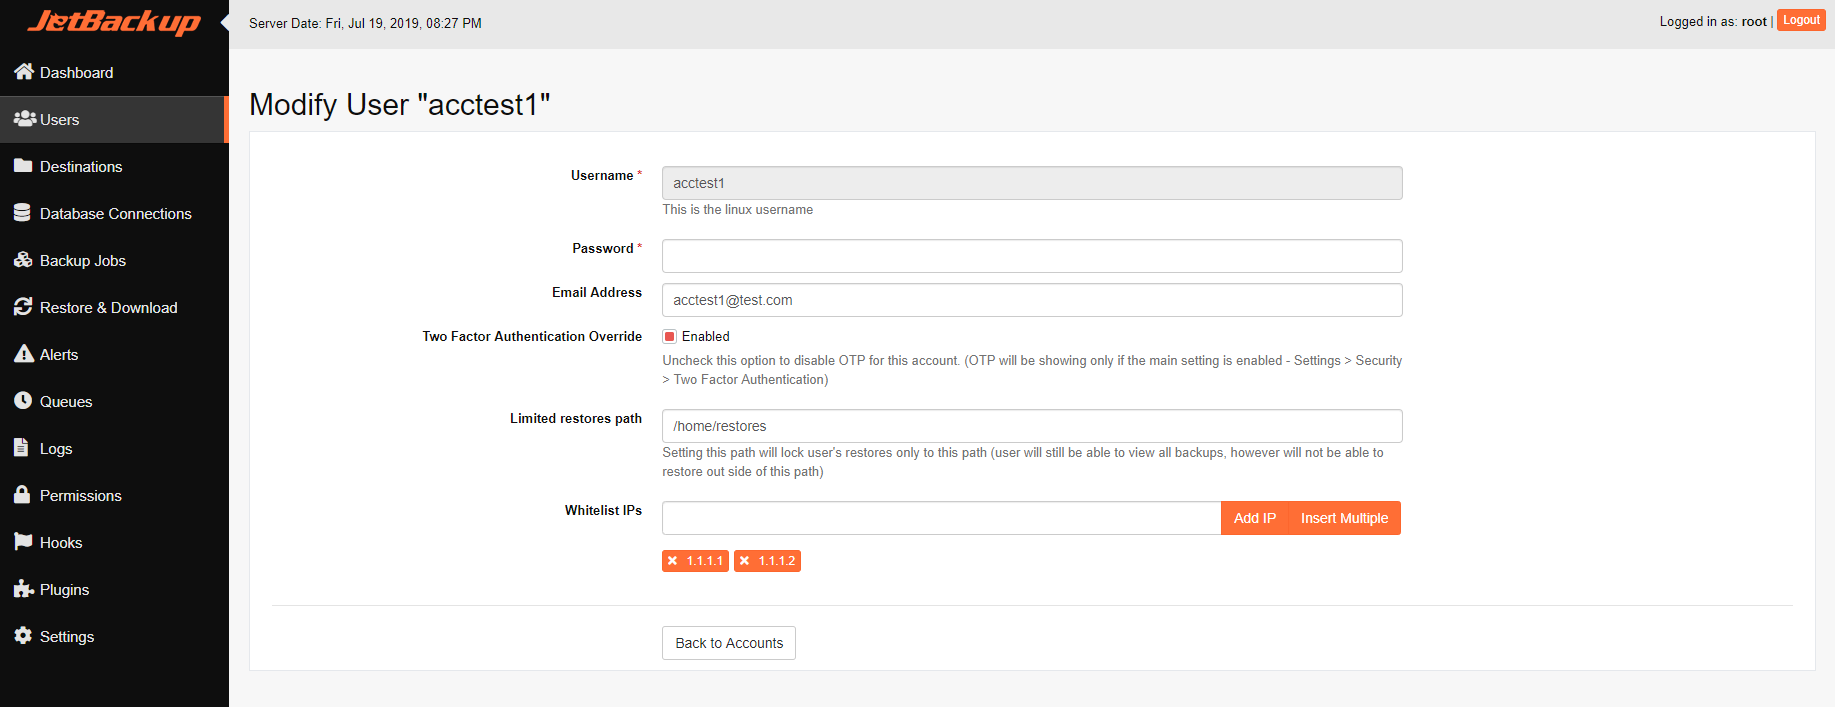The image size is (1835, 707).
Task: Toggle the Two Factor Authentication Enabled checkbox
Action: coord(670,337)
